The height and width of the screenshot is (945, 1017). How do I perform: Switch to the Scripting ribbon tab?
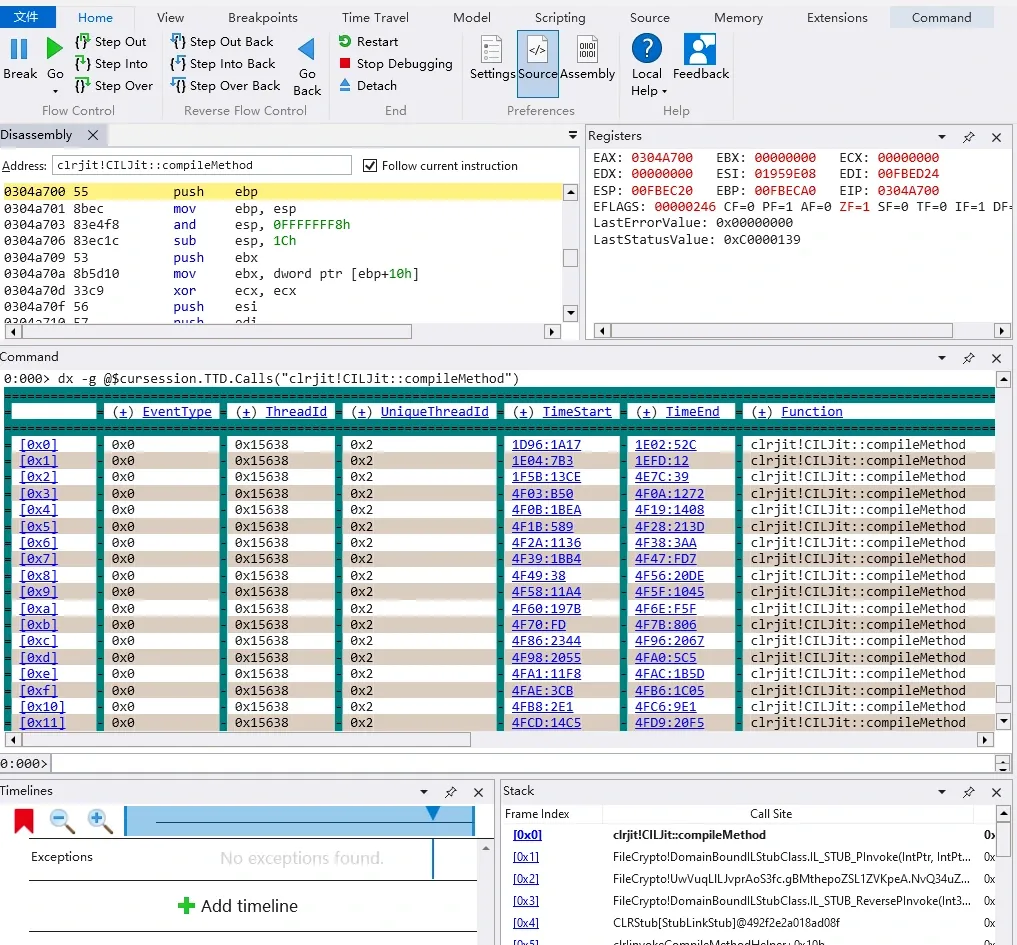(560, 18)
